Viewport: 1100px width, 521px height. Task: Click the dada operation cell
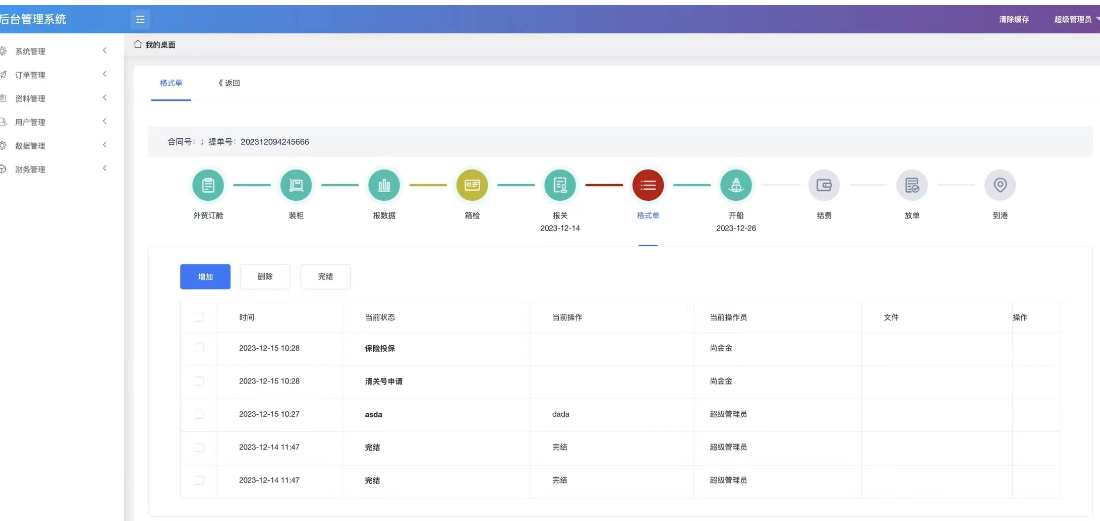[x=561, y=414]
